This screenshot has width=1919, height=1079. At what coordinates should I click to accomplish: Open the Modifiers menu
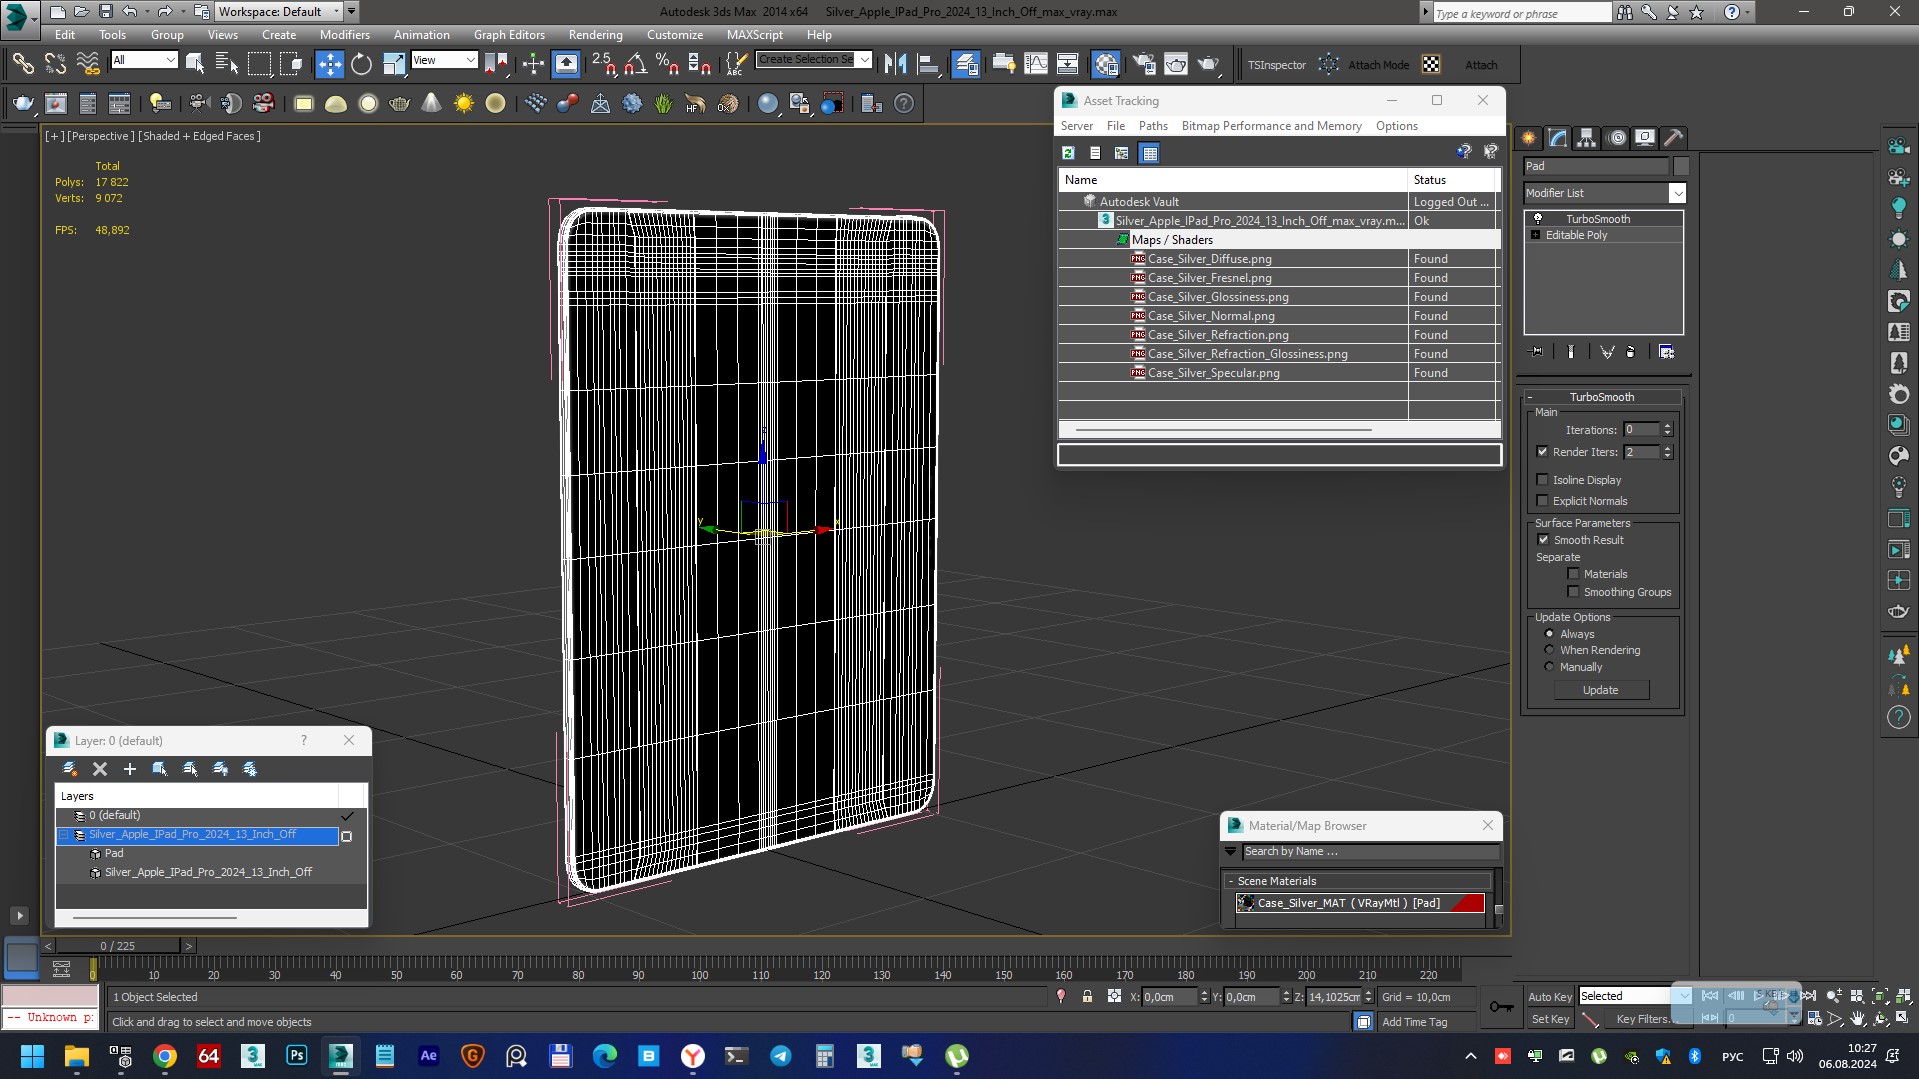coord(344,34)
